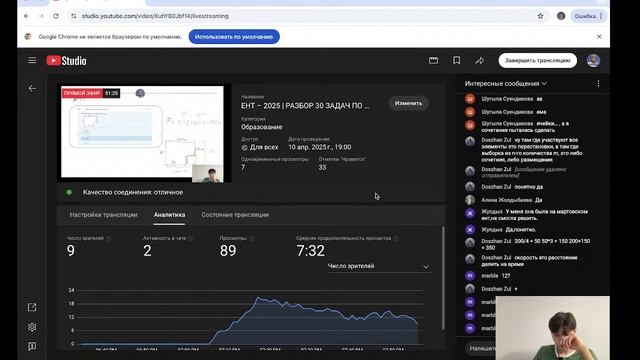
Task: Go back in browser history
Action: pyautogui.click(x=27, y=16)
